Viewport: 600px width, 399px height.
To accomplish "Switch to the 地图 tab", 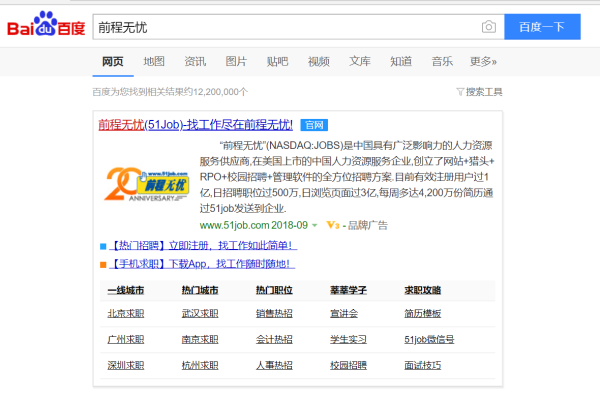I will (154, 61).
